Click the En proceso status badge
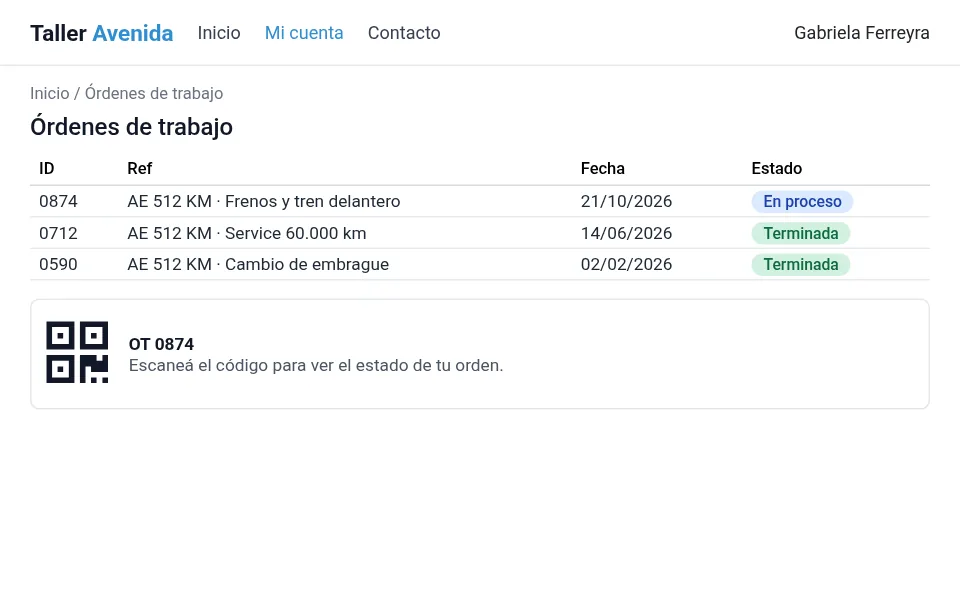This screenshot has height=600, width=960. (x=802, y=201)
